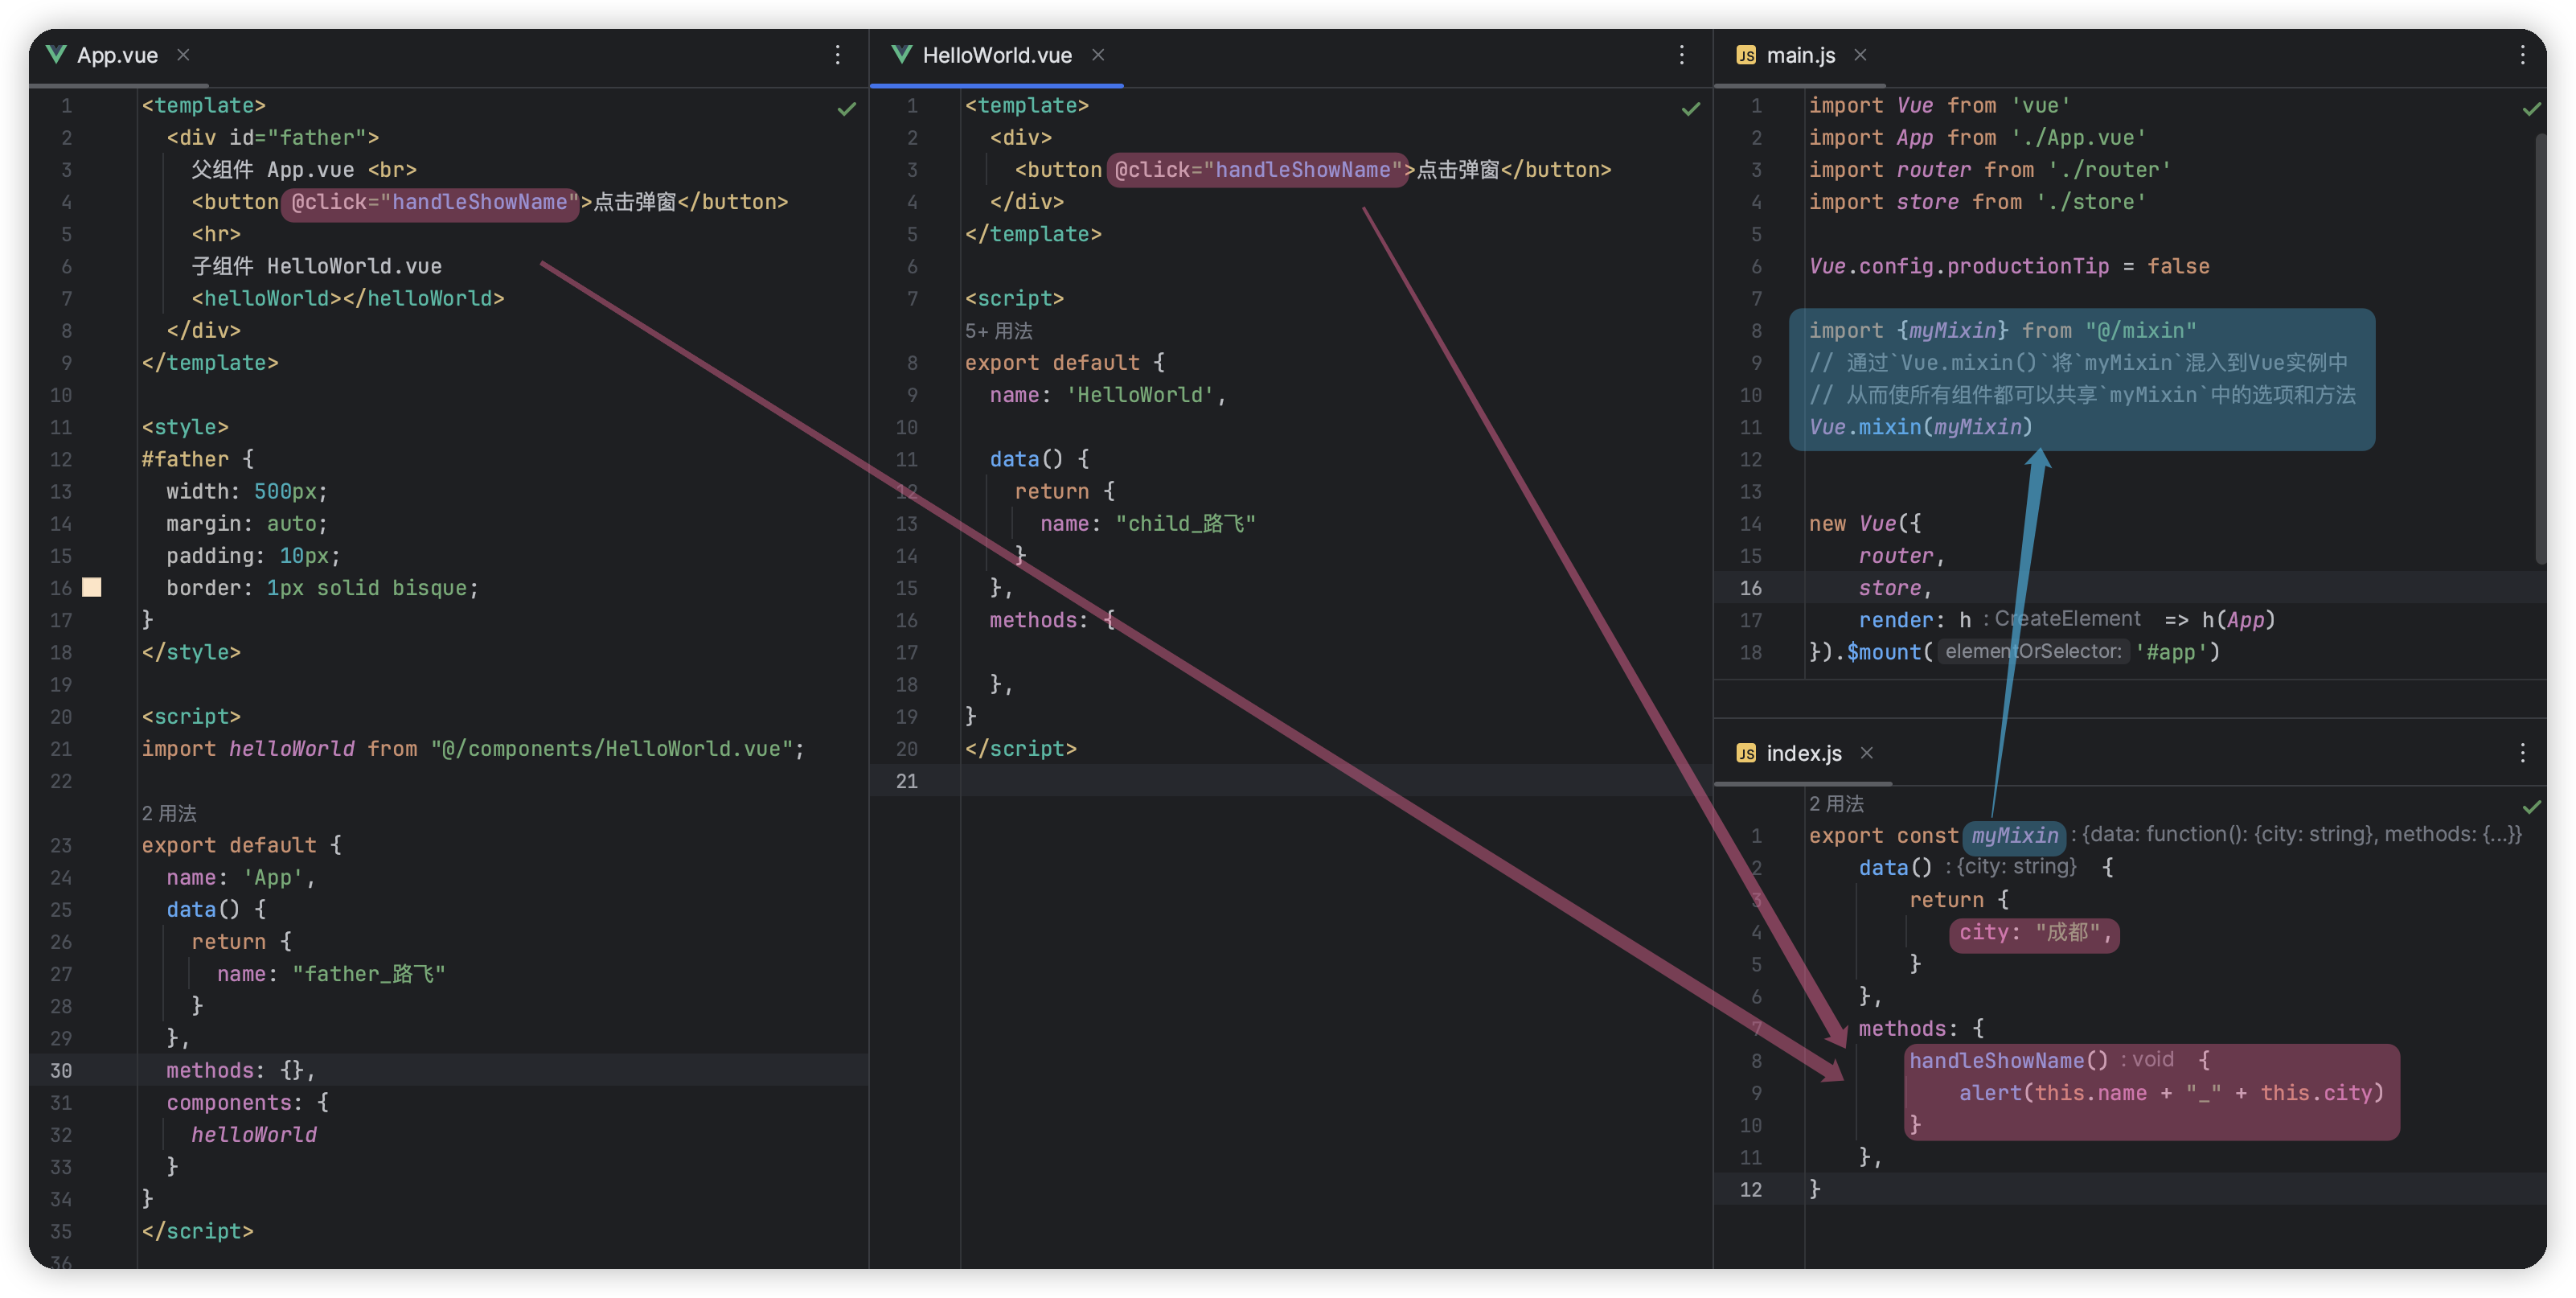
Task: Click the green inspection checkmark in App.vue
Action: (x=846, y=108)
